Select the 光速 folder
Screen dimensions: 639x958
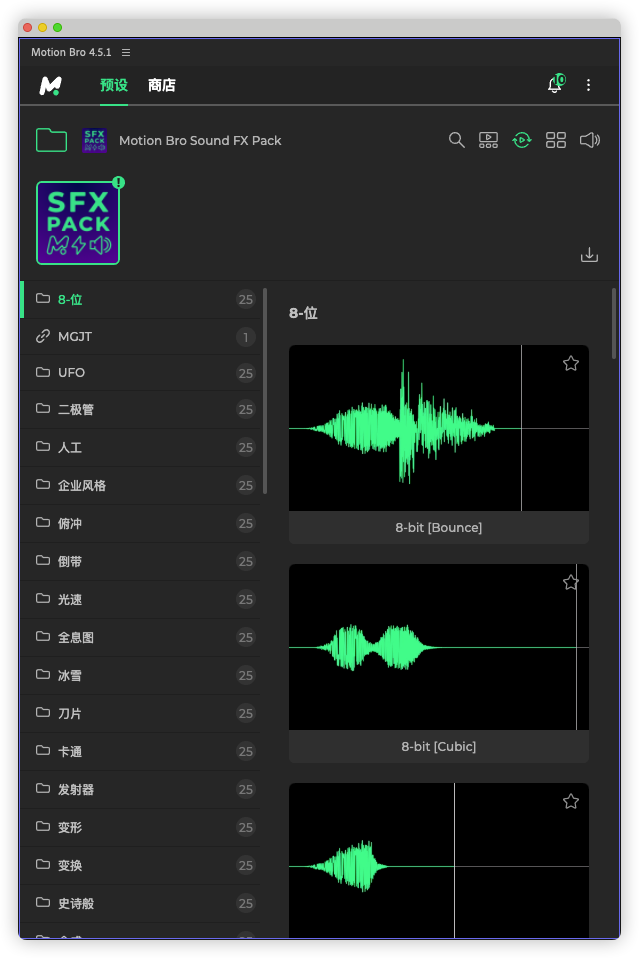(x=141, y=599)
